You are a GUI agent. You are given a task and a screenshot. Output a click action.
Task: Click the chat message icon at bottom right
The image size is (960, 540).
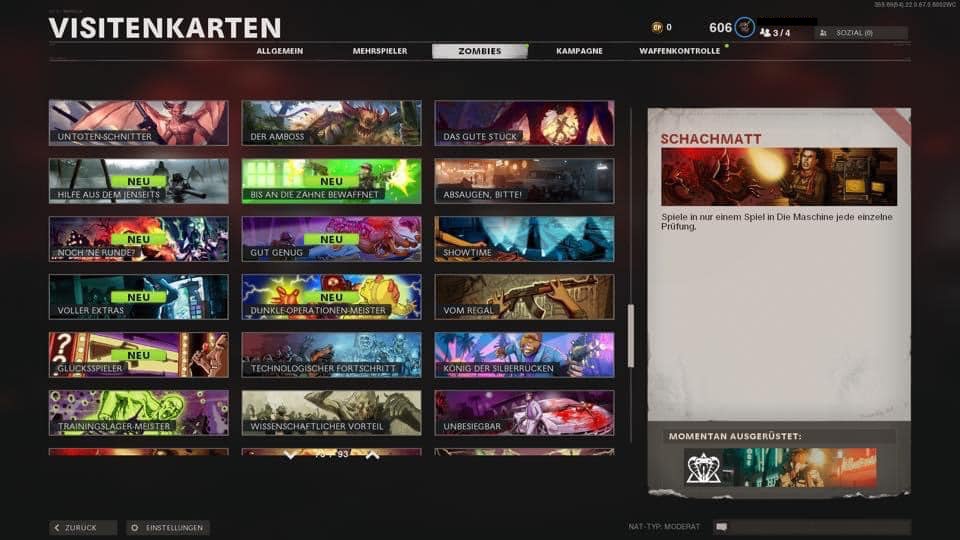click(x=721, y=526)
